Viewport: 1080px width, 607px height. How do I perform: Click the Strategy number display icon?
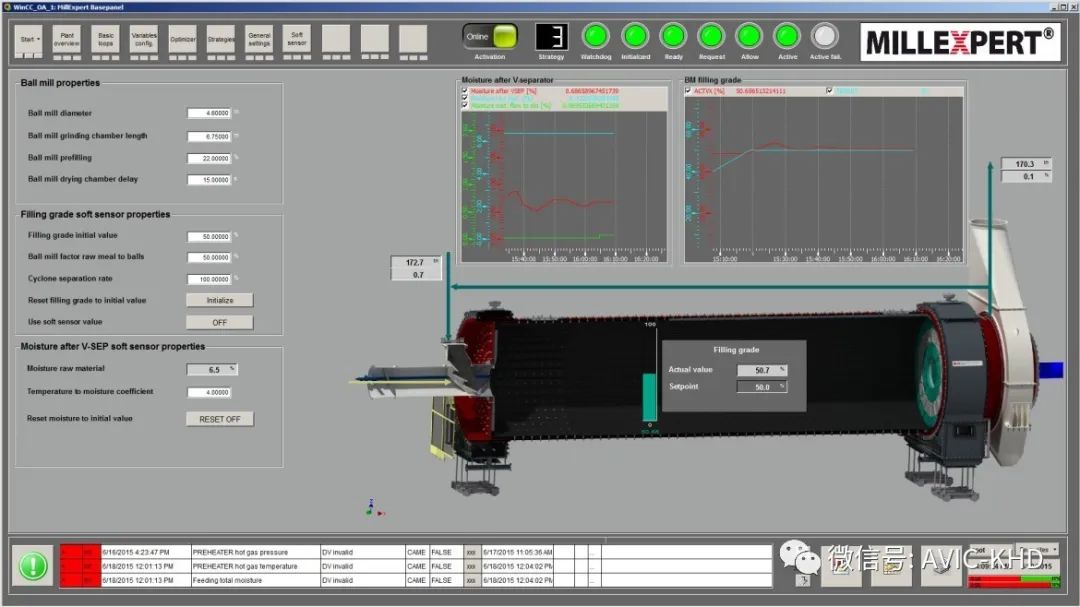(551, 37)
